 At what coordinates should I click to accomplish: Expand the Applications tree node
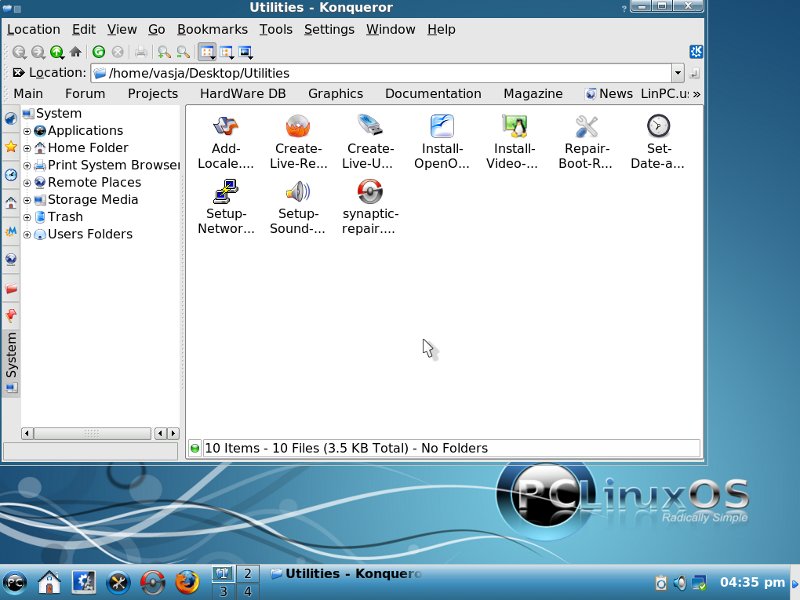click(x=28, y=131)
